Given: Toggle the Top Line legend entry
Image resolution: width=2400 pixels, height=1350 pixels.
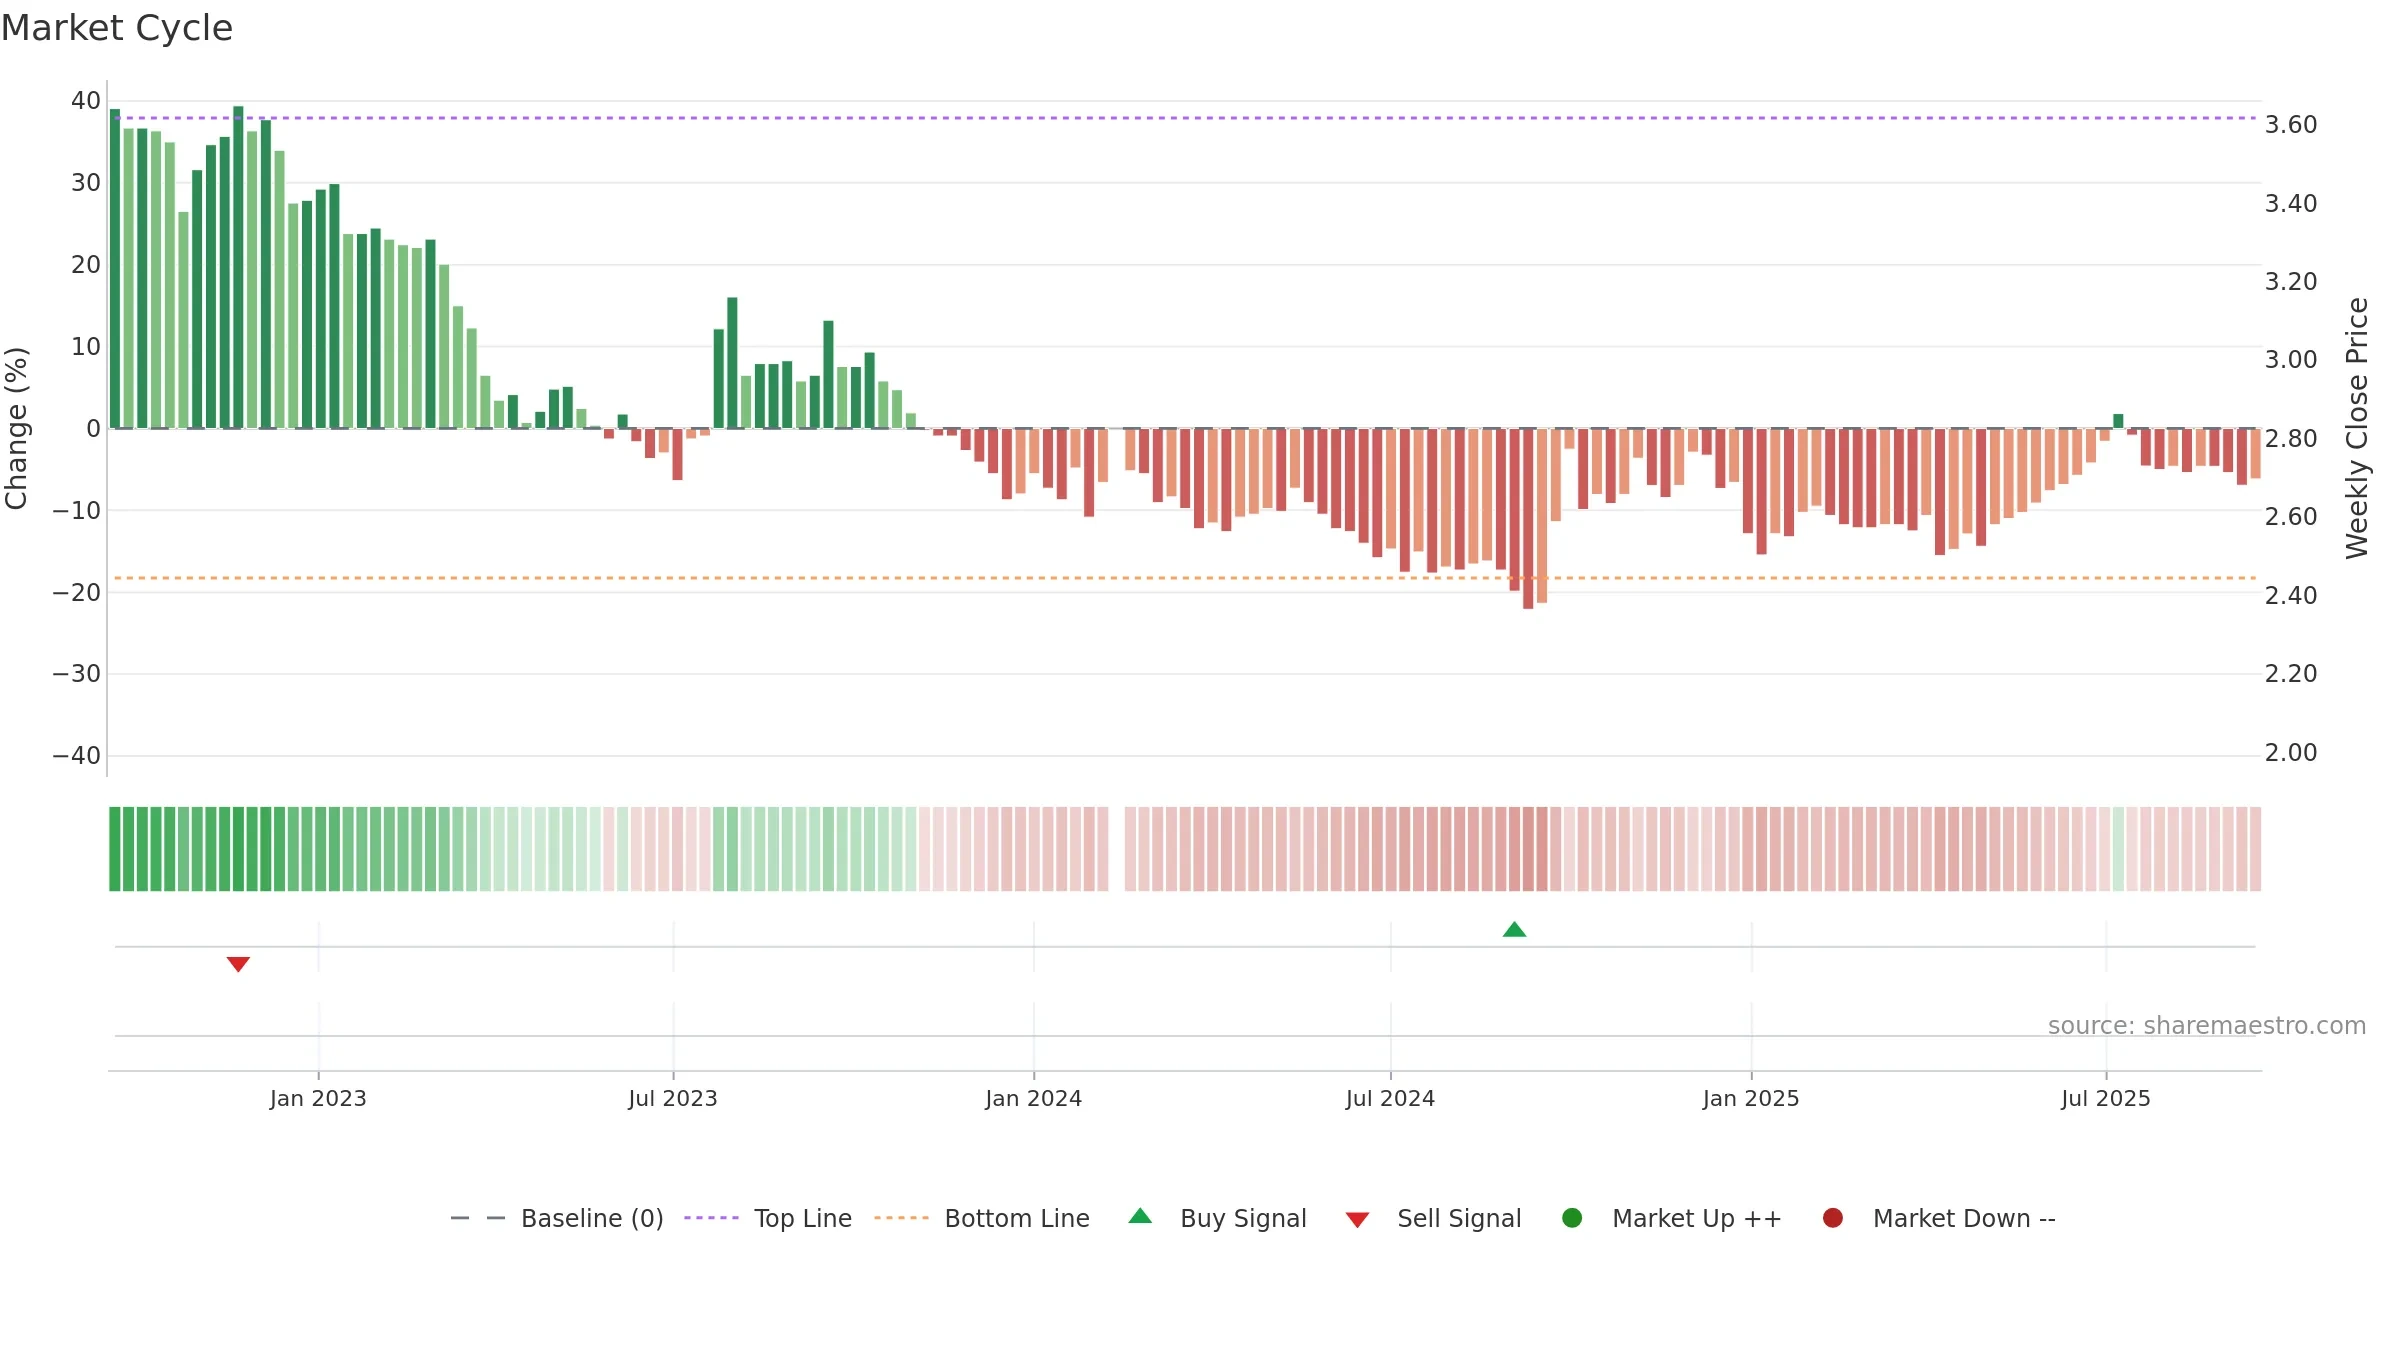Looking at the screenshot, I should [768, 1218].
